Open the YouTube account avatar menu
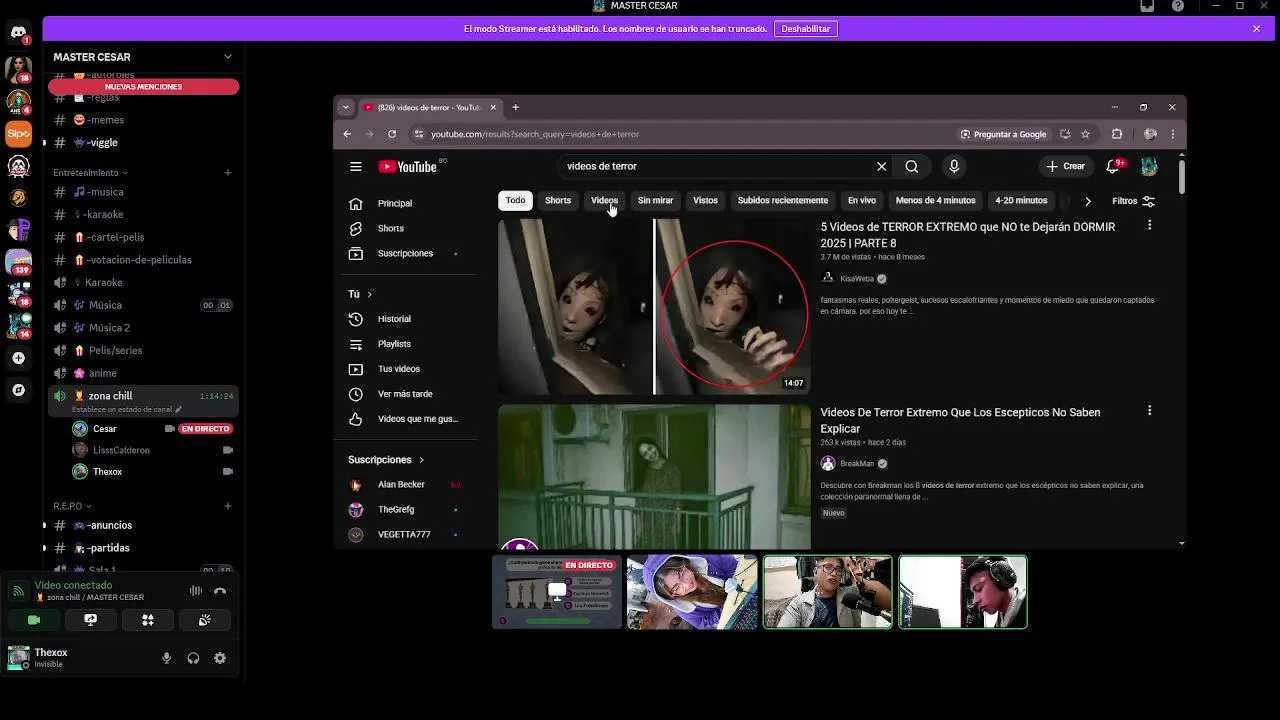 1149,167
